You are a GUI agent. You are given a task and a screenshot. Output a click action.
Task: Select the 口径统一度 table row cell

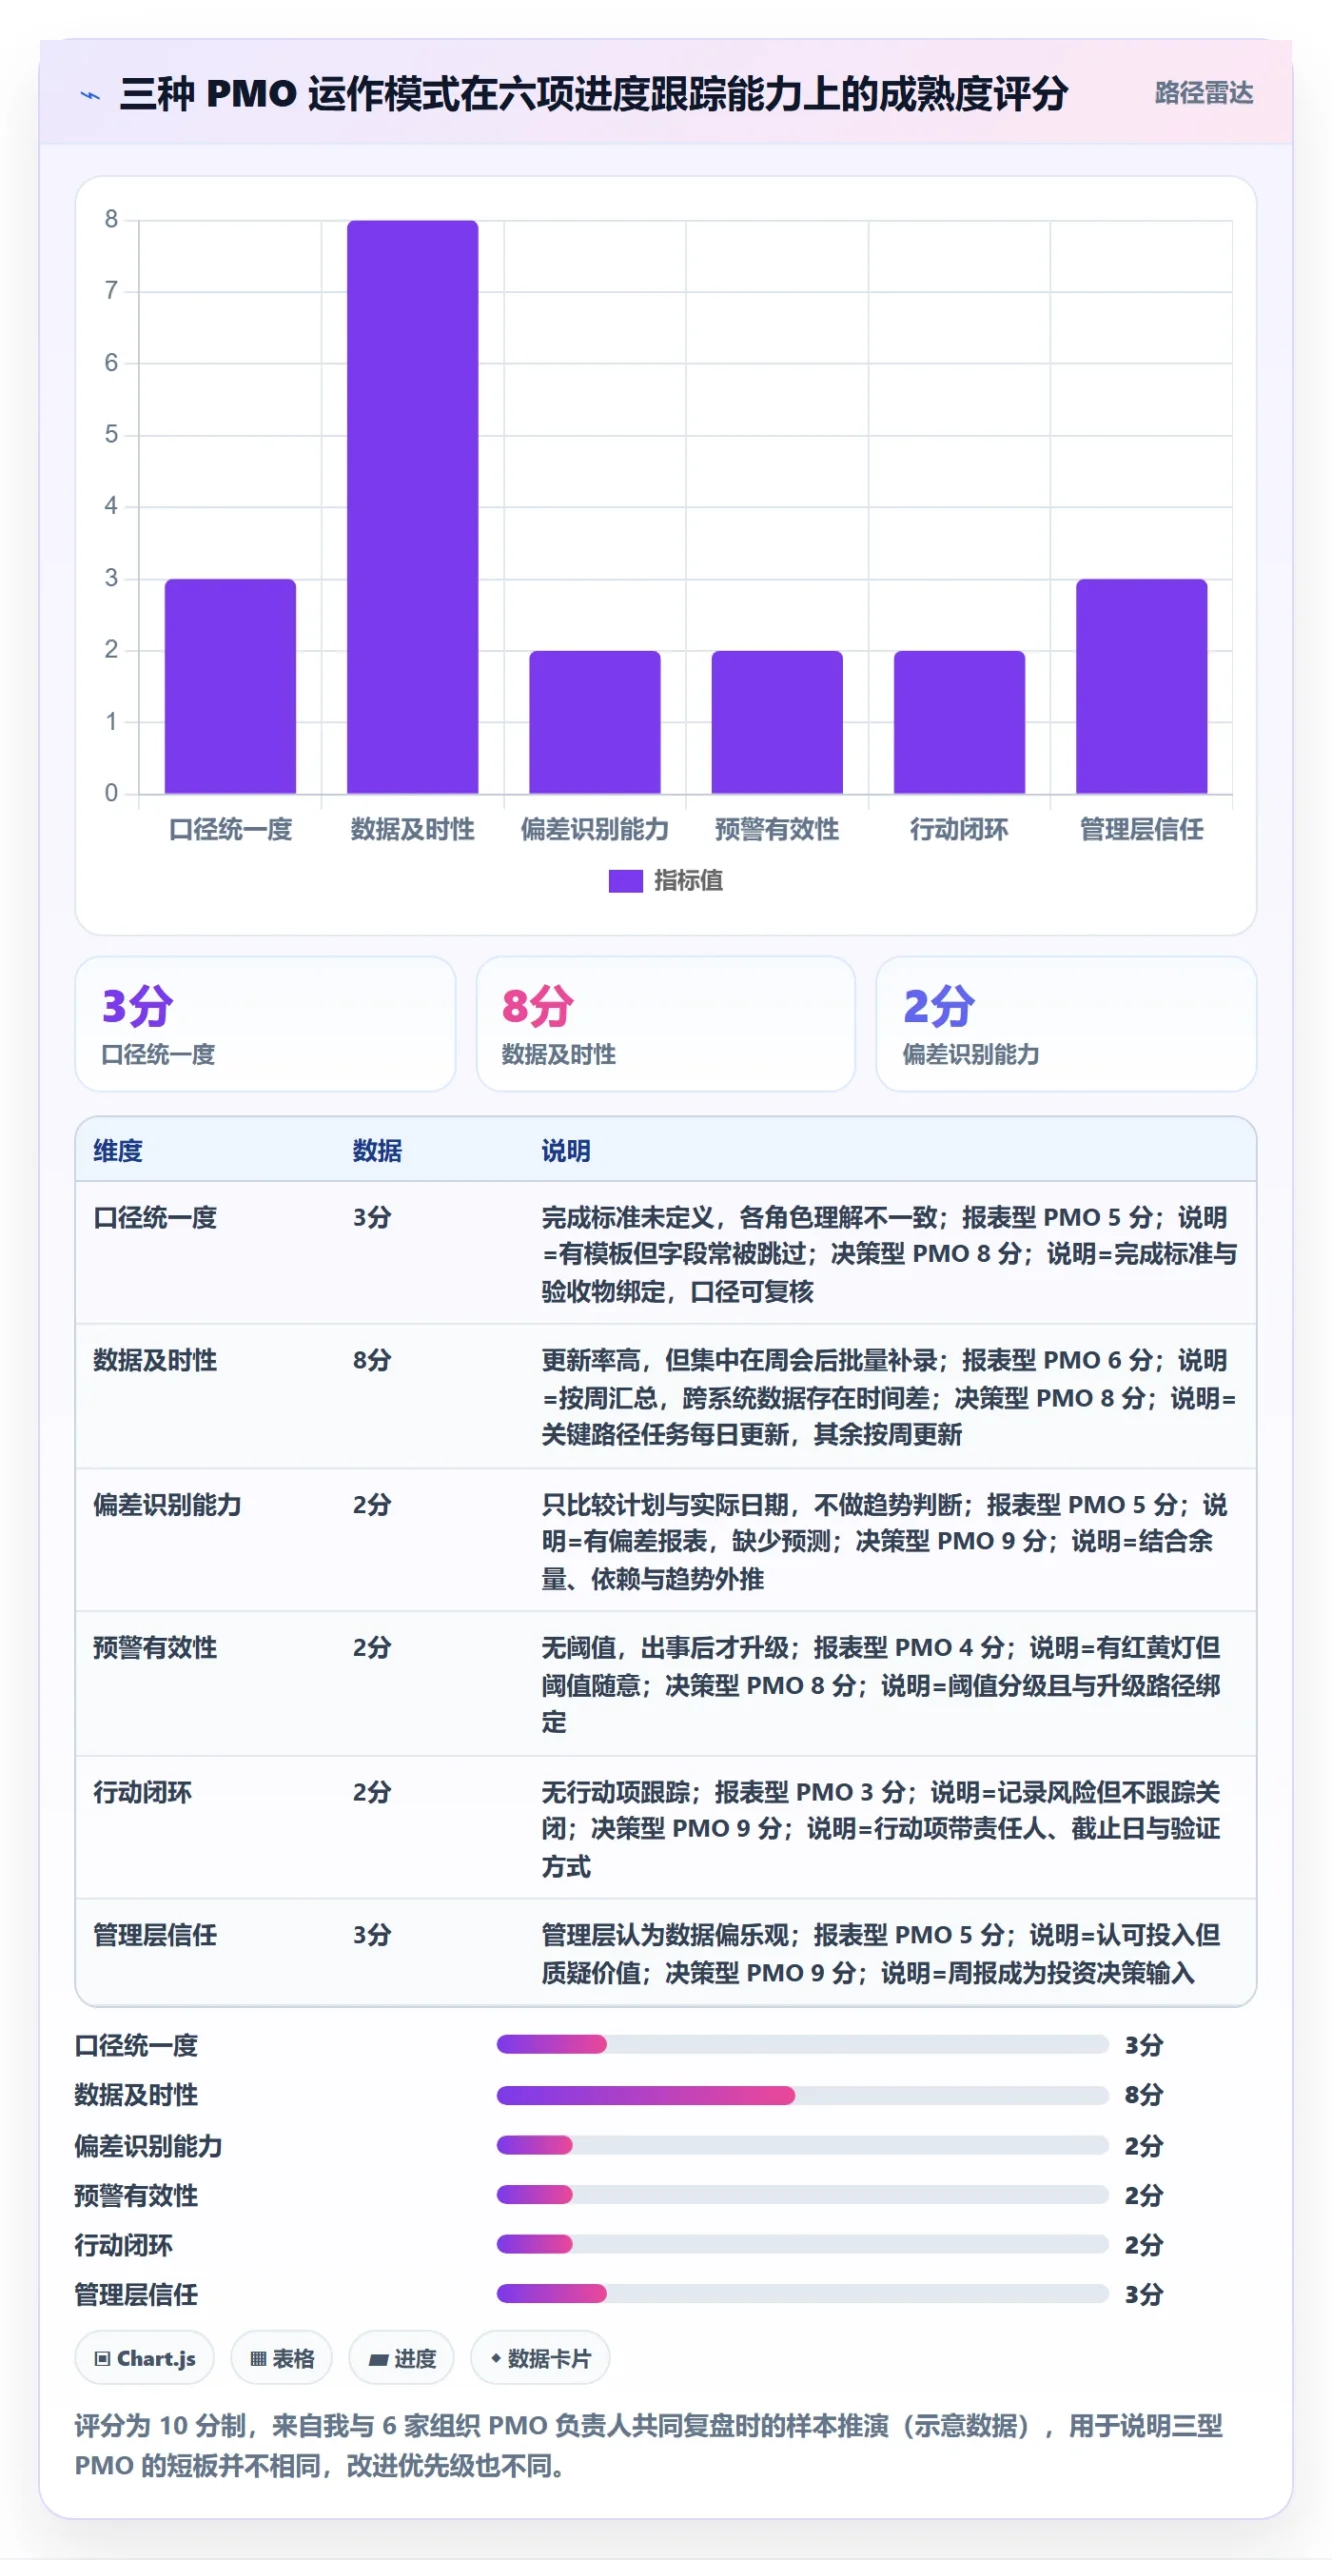pos(155,1218)
